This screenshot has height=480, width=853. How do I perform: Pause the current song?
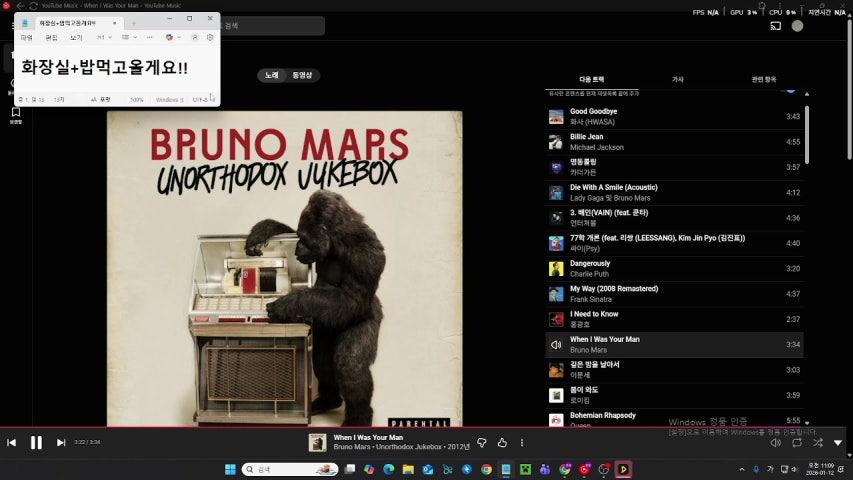coord(36,442)
